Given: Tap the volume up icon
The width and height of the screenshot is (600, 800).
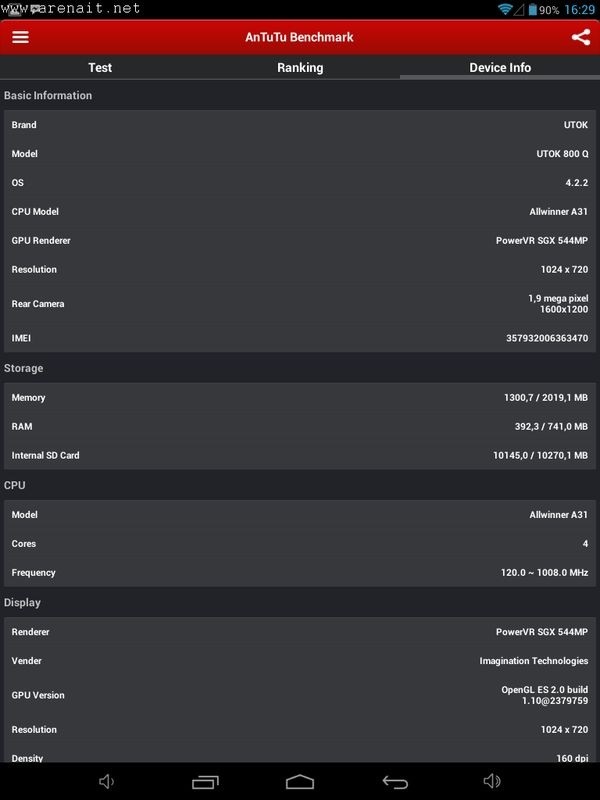Looking at the screenshot, I should click(492, 781).
